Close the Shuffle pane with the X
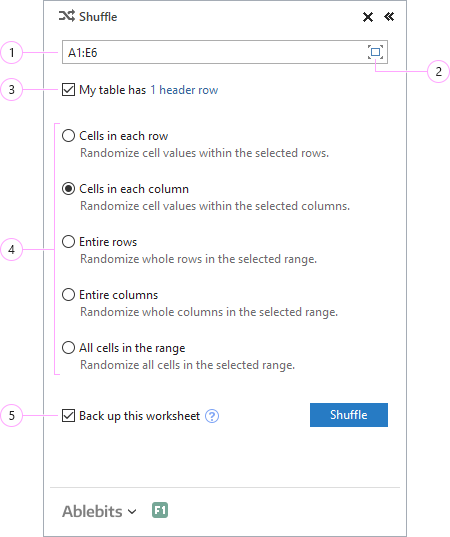Screen dimensions: 450x537 368,17
